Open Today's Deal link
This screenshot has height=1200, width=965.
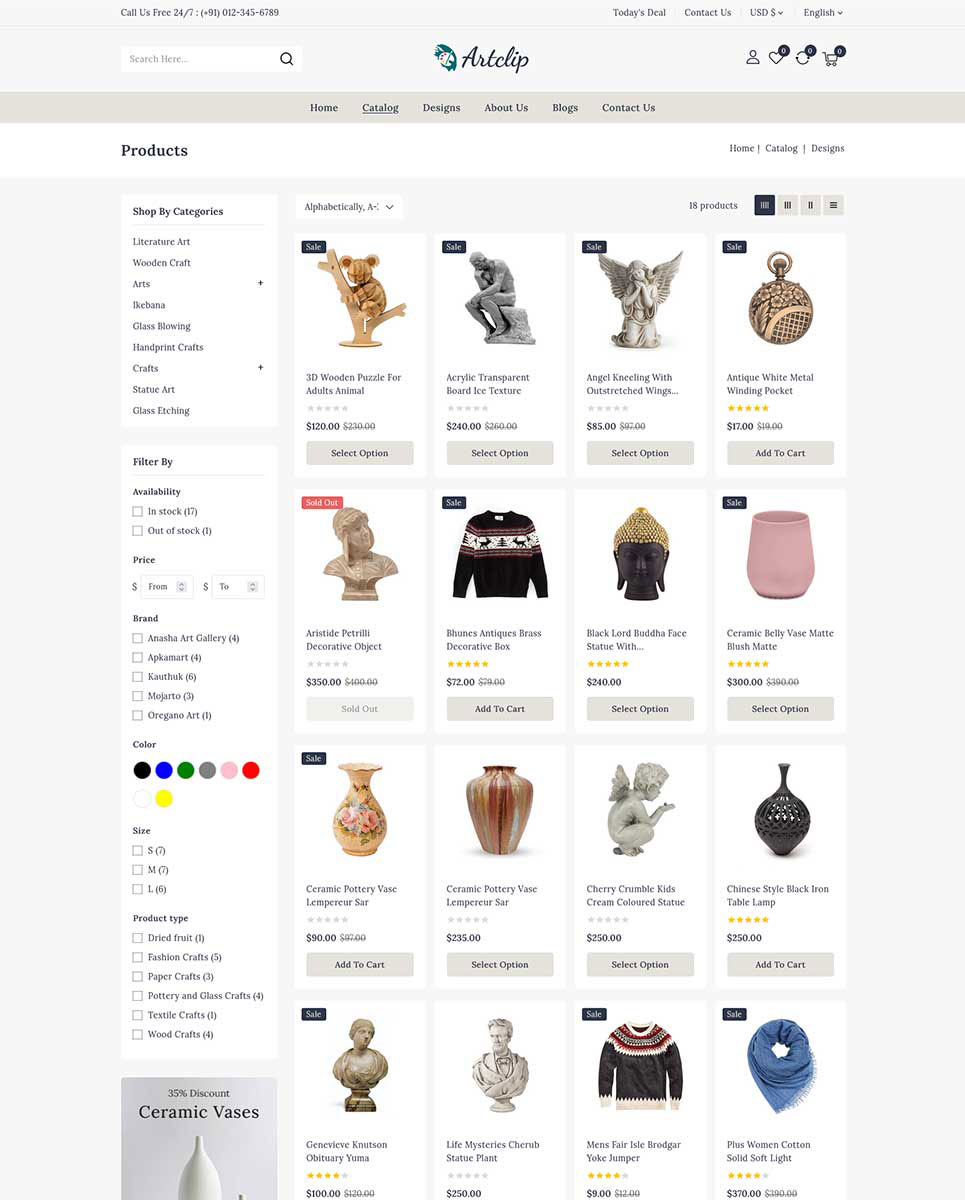(639, 13)
